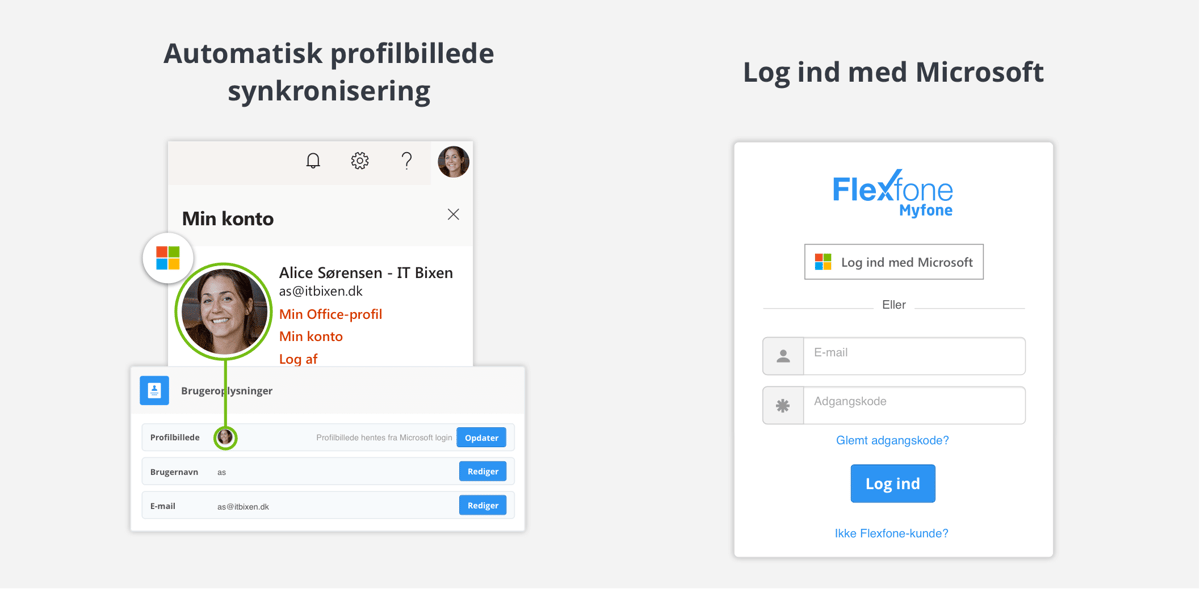Click the blue Brugeroplysninger panel icon
This screenshot has width=1200, height=589.
(x=154, y=390)
